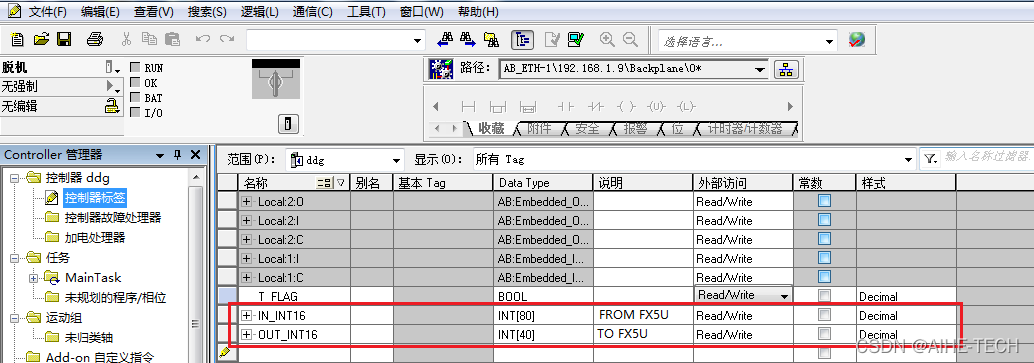Open the 逻辑(L) menu
This screenshot has height=363, width=1034.
coord(260,11)
